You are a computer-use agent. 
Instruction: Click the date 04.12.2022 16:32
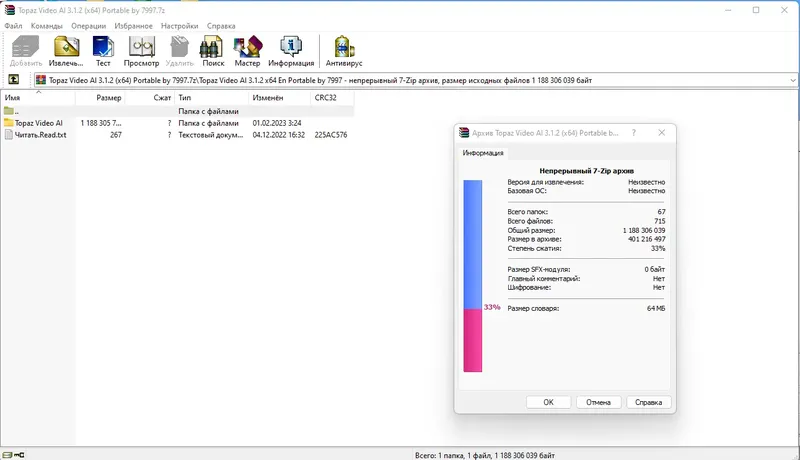(279, 135)
